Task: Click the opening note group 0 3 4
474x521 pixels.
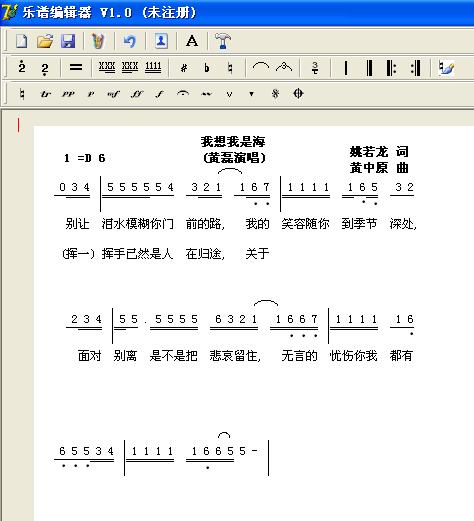Action: [x=74, y=187]
